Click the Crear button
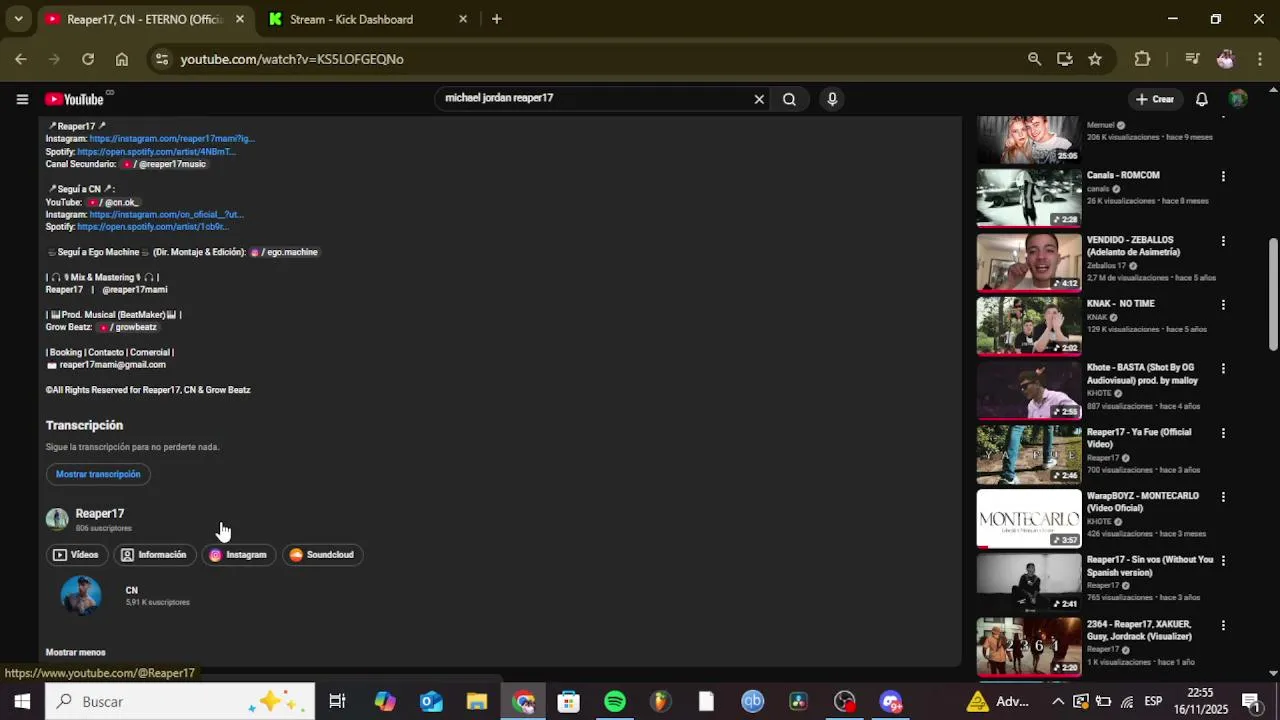 click(1155, 99)
